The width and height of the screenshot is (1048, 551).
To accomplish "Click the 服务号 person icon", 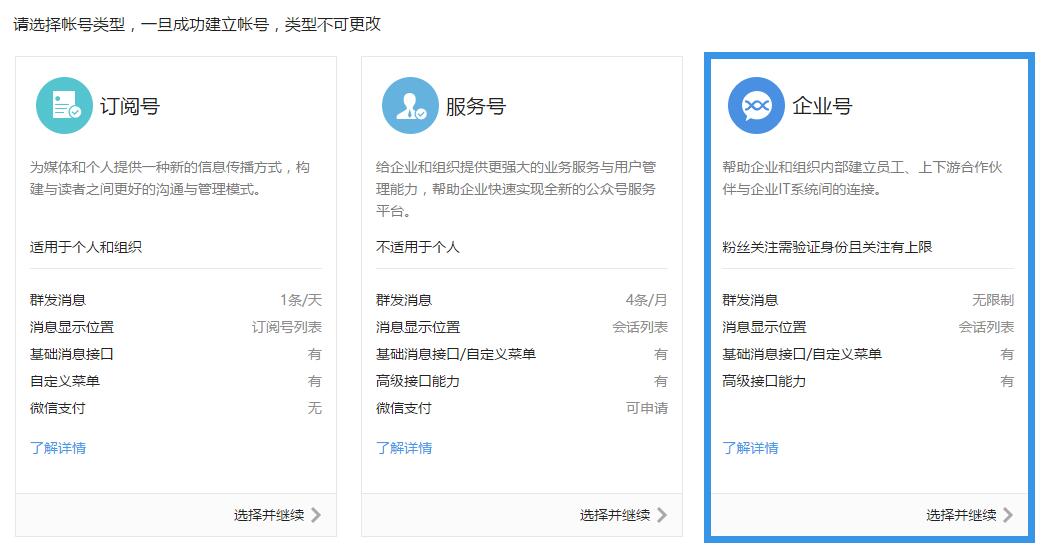I will [x=410, y=106].
